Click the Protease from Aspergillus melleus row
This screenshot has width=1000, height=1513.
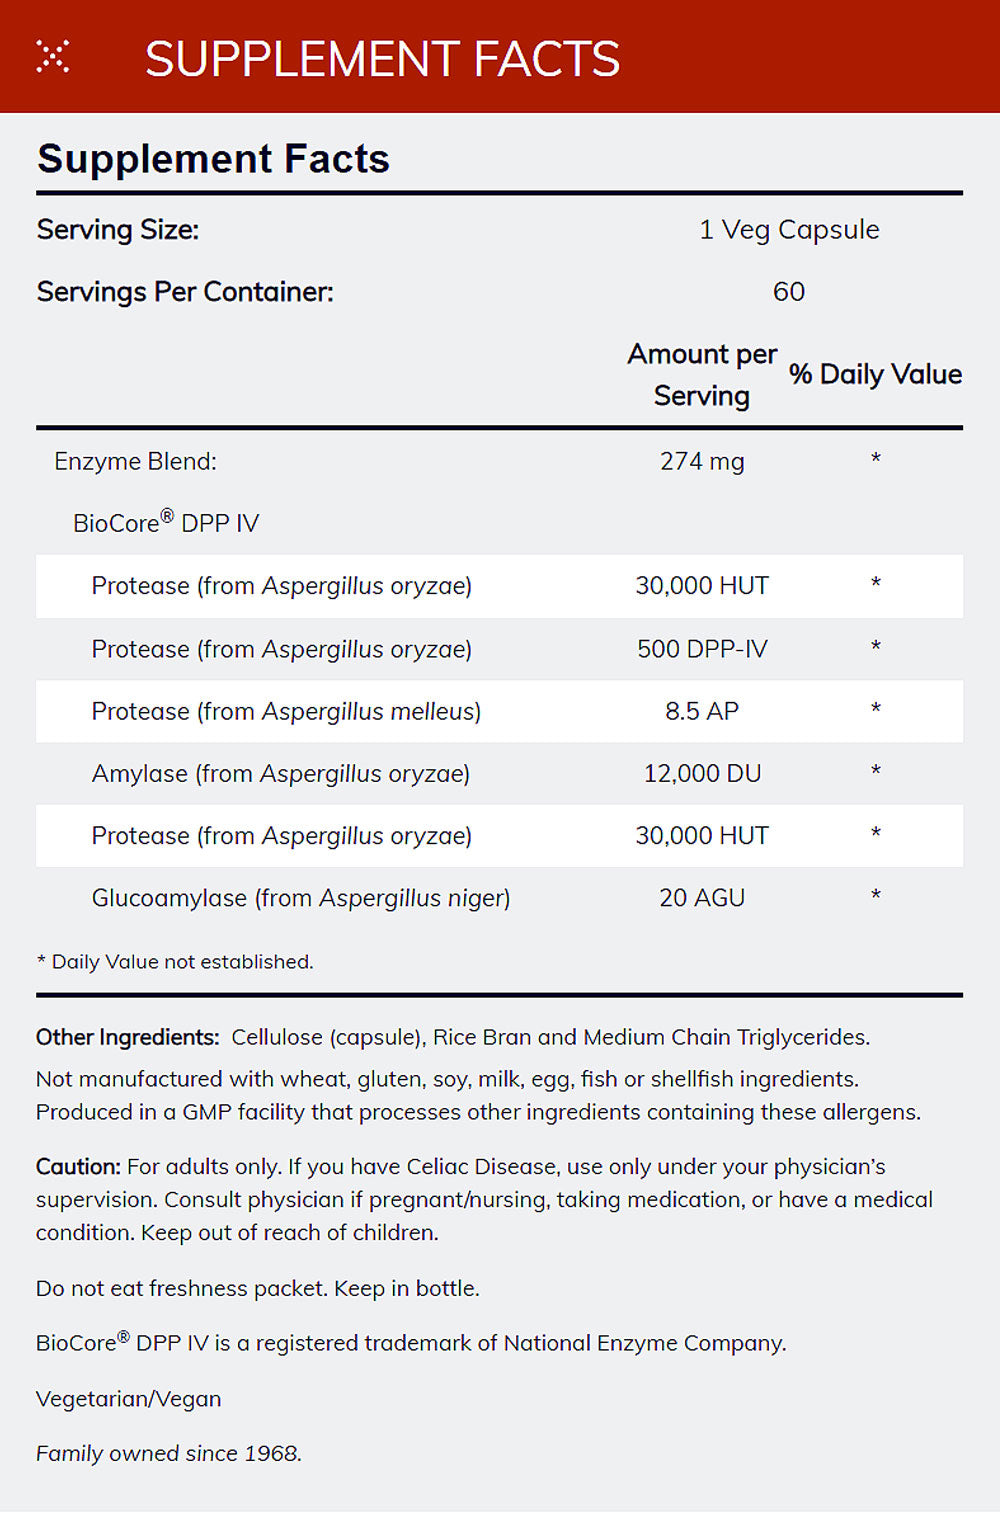286,711
